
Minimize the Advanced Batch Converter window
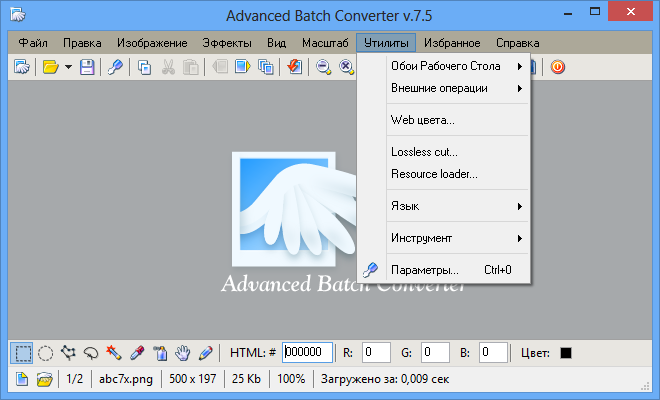click(x=568, y=13)
